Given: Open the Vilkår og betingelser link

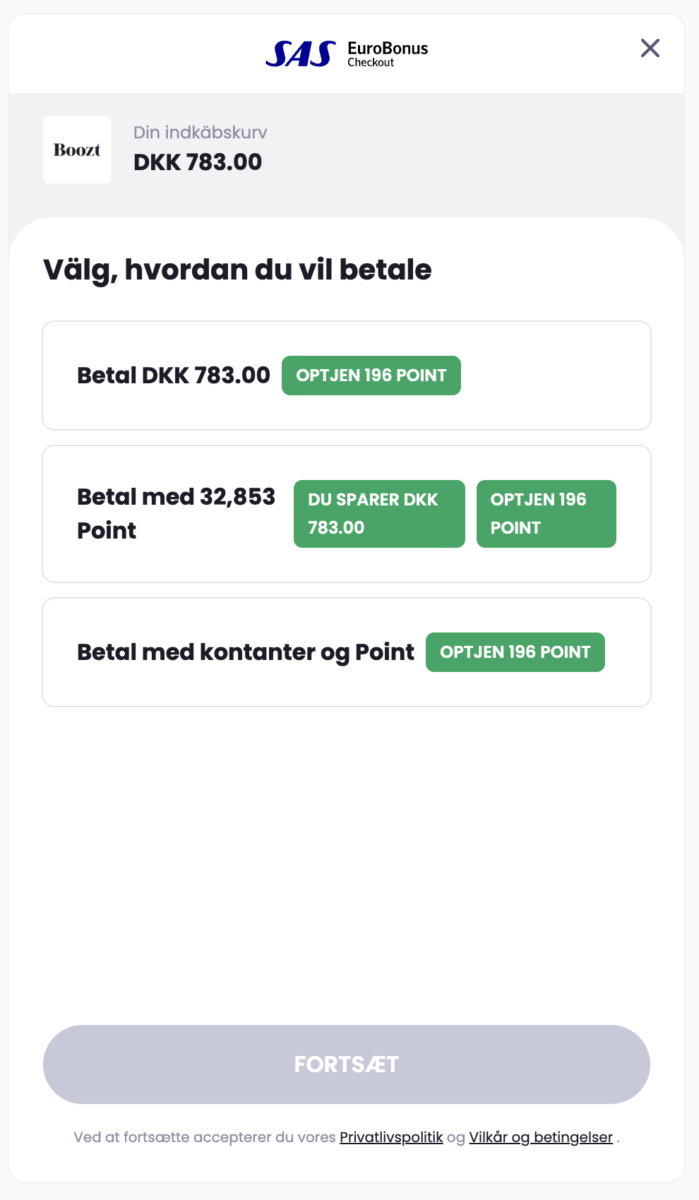Looking at the screenshot, I should tap(541, 1137).
